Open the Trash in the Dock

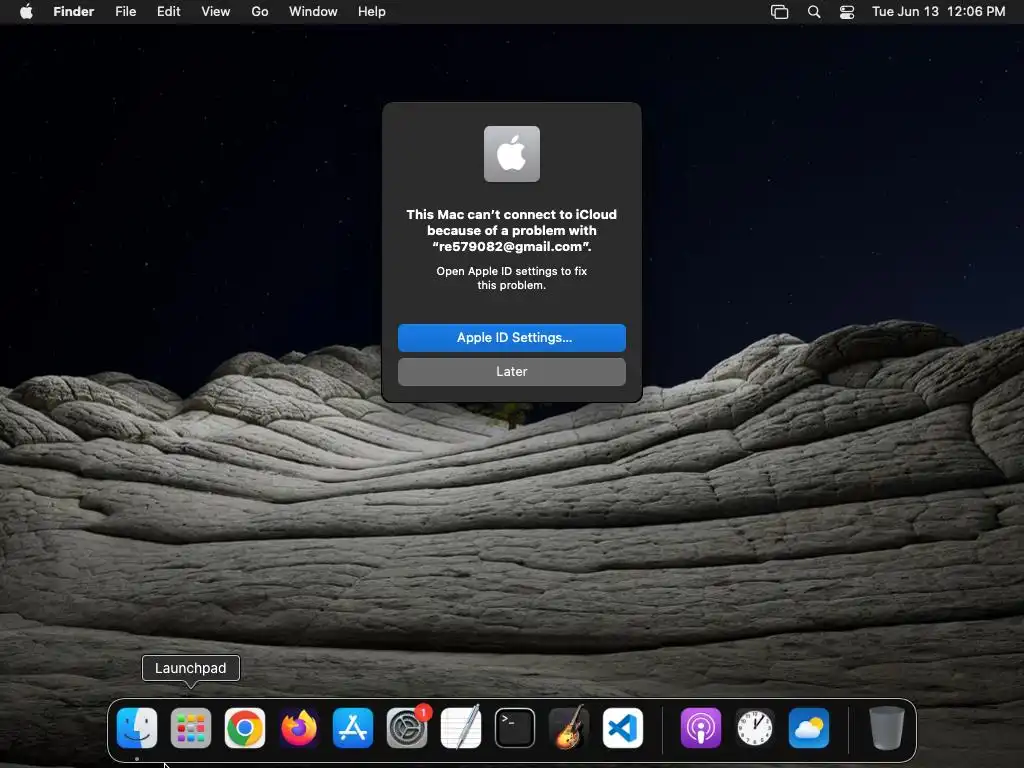(x=887, y=728)
